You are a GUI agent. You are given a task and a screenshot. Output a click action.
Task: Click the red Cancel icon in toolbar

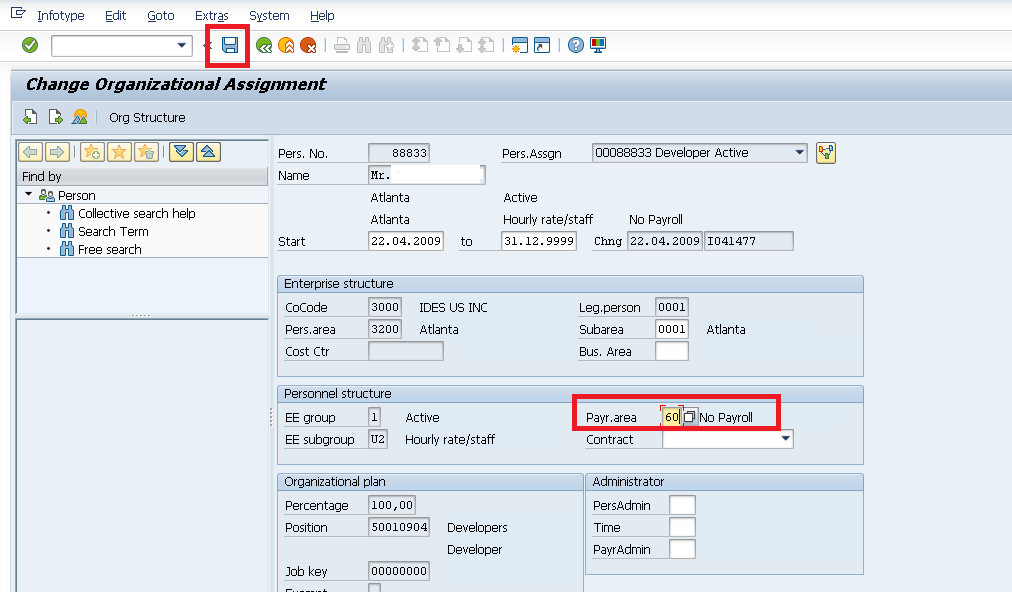(310, 45)
